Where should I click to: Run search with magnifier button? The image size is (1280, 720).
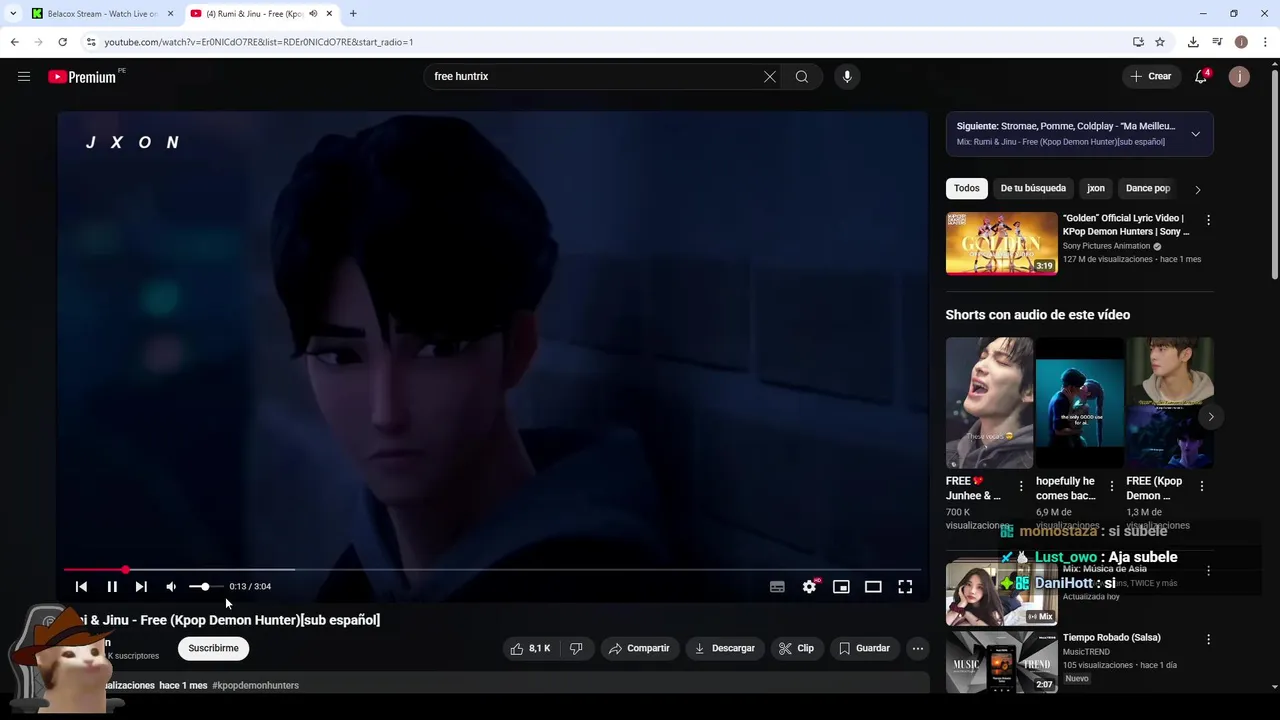[x=802, y=77]
